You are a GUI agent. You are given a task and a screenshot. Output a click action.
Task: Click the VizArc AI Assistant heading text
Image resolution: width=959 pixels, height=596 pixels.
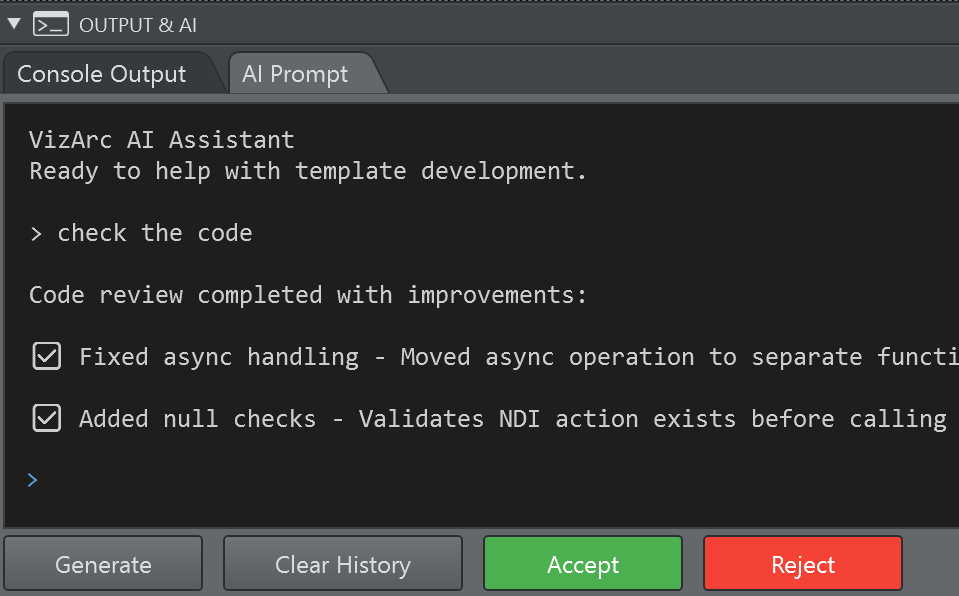coord(161,139)
